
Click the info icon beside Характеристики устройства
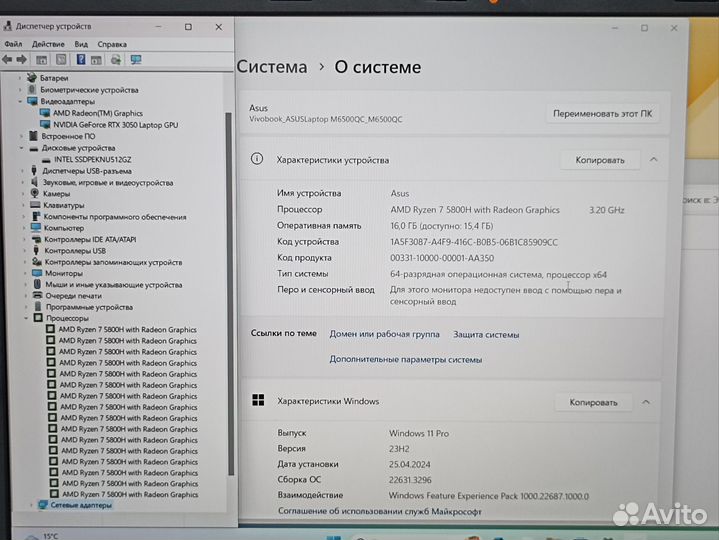(x=257, y=159)
